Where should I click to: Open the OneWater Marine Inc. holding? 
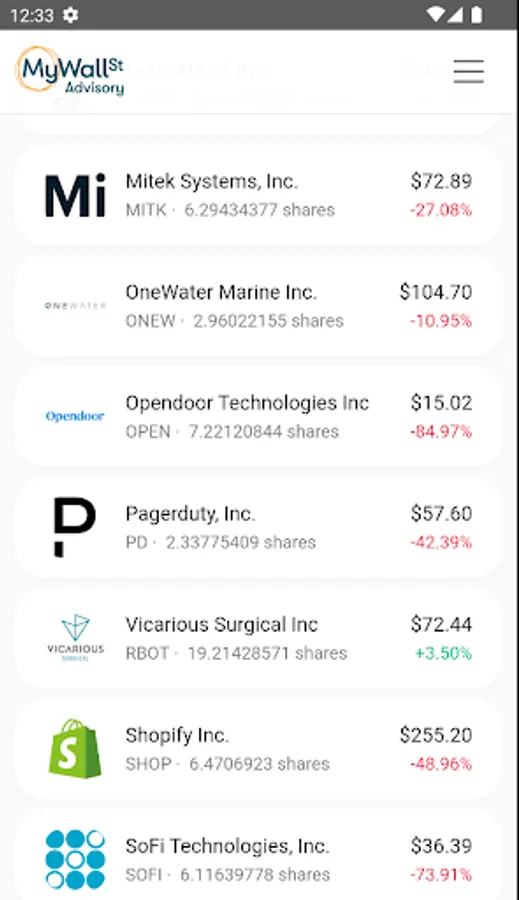tap(258, 305)
